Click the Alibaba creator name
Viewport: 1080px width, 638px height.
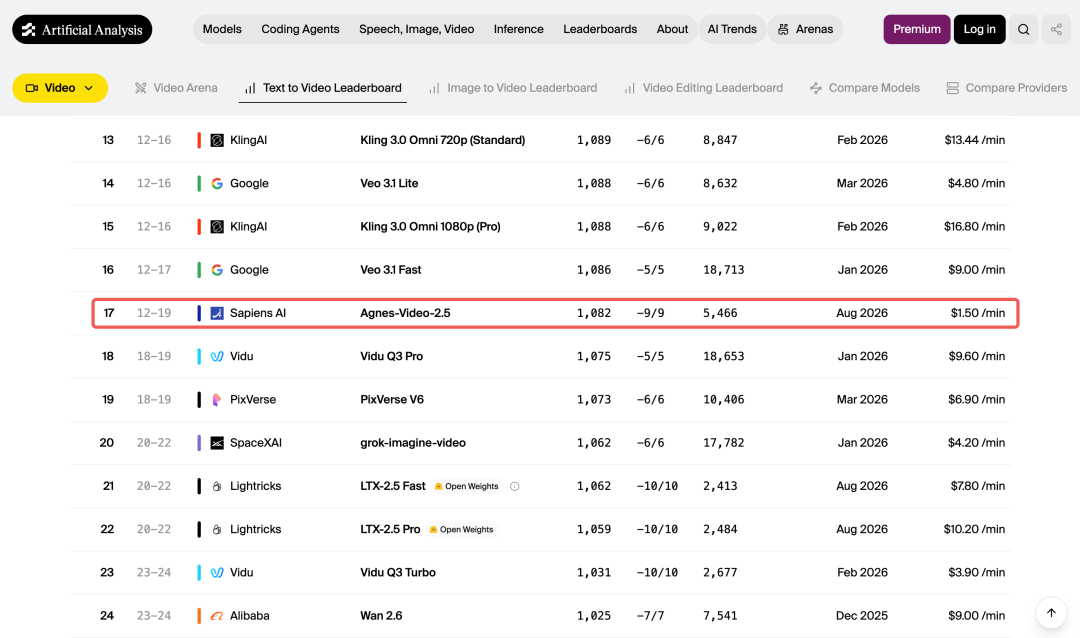[x=249, y=616]
